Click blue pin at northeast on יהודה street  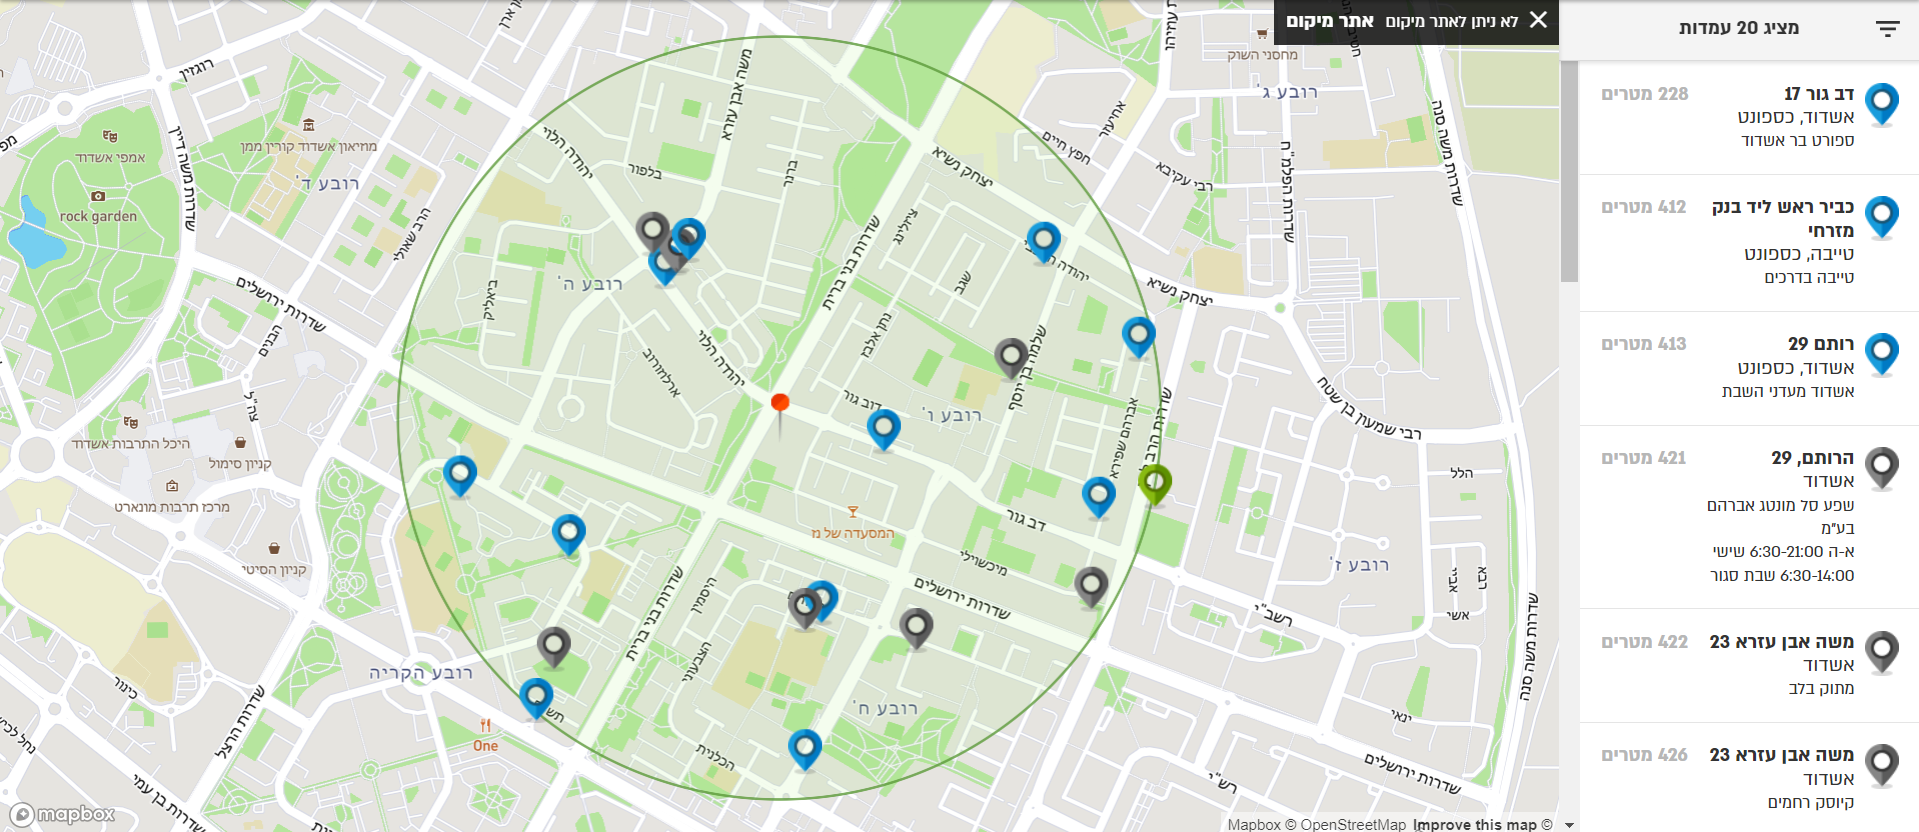pos(1044,242)
